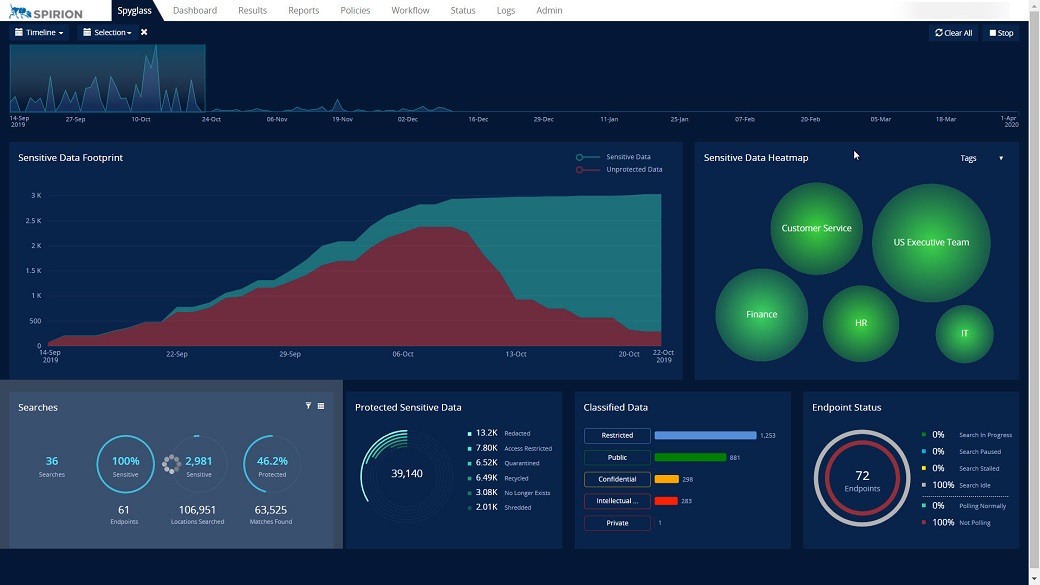Click the Selection calendar icon
The image size is (1040, 585).
tap(87, 32)
